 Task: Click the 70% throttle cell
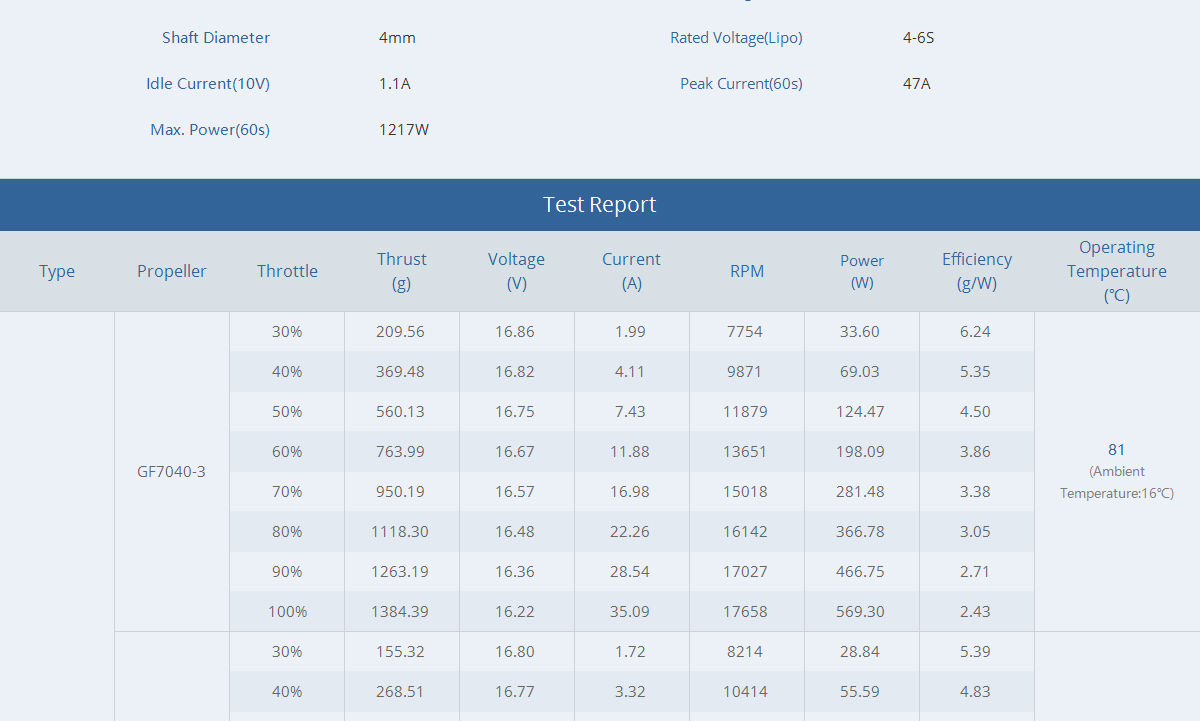287,491
